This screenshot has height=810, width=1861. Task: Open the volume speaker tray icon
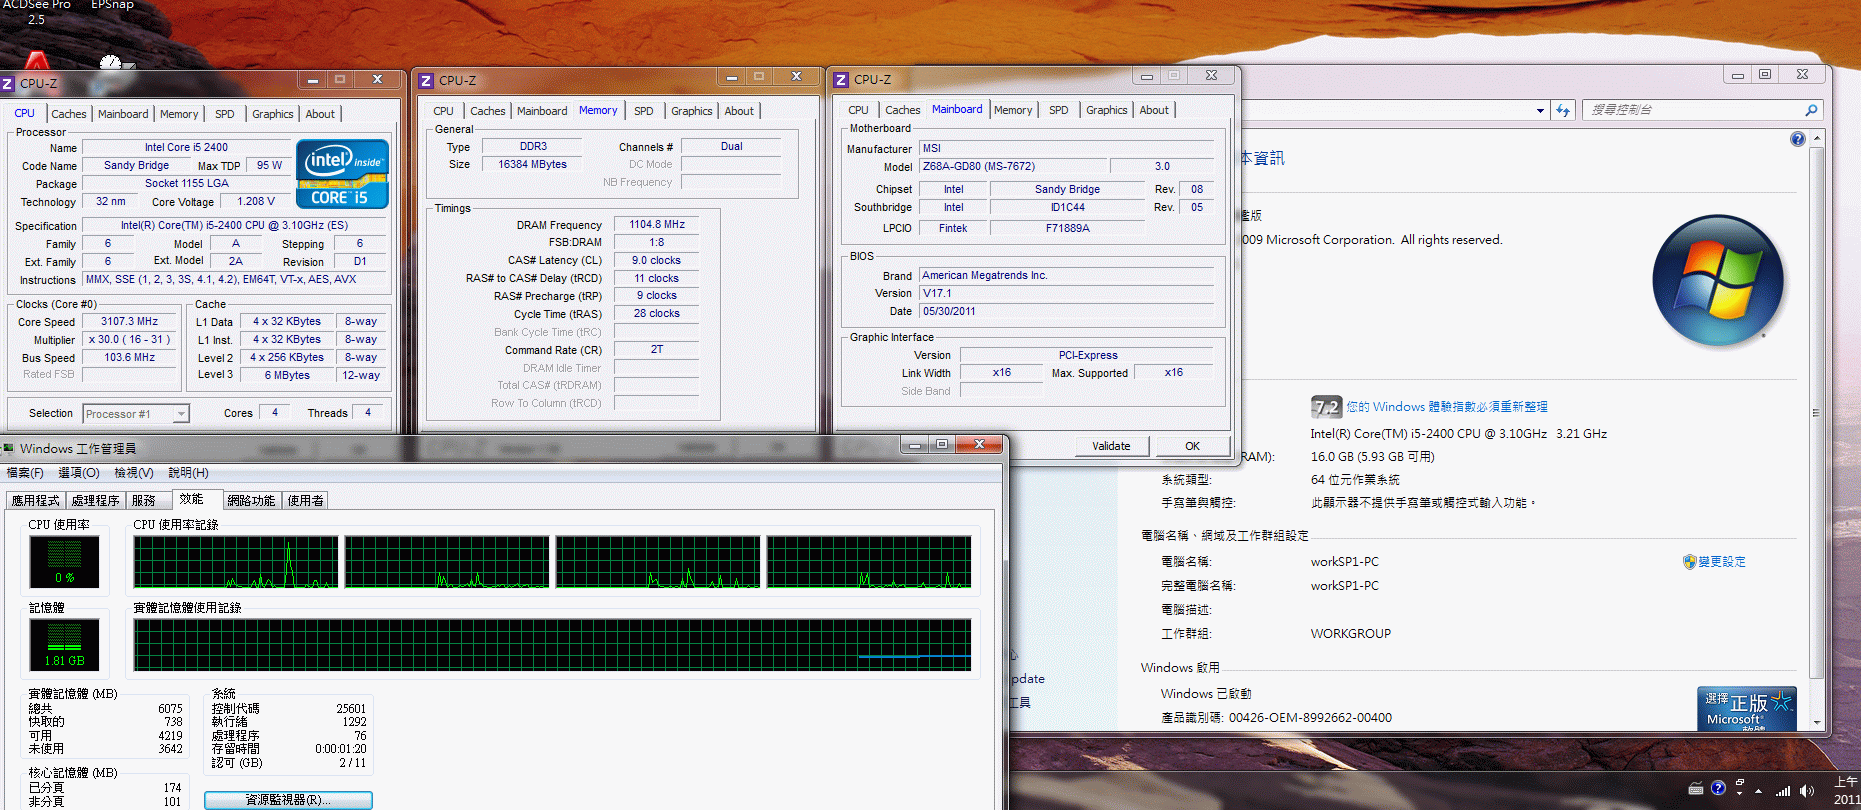tap(1807, 790)
